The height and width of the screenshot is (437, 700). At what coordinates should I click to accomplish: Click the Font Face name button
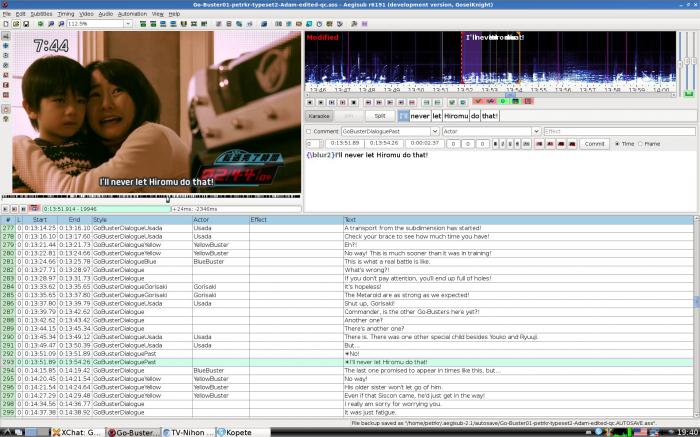click(526, 144)
